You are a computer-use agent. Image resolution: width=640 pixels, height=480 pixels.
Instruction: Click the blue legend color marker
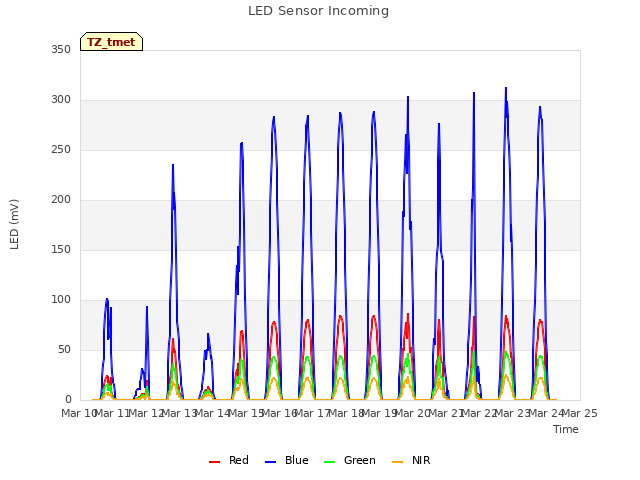point(271,462)
